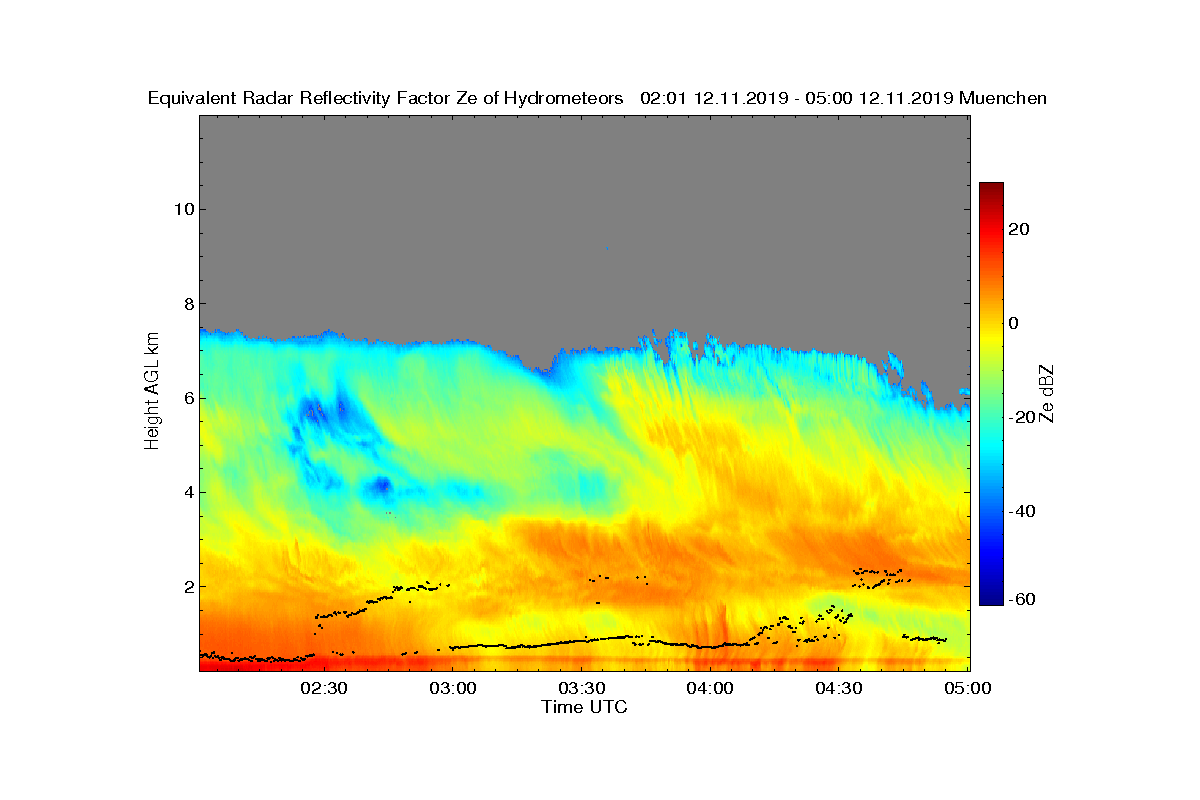Image resolution: width=1200 pixels, height=800 pixels.
Task: Click the '-60' colorbar value
Action: click(x=1021, y=598)
